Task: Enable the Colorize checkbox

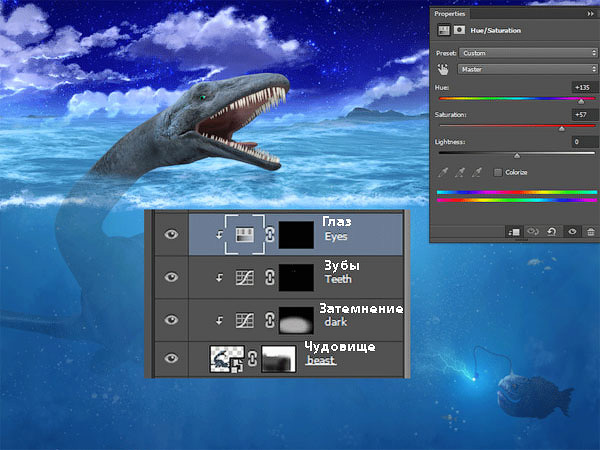Action: pyautogui.click(x=497, y=172)
